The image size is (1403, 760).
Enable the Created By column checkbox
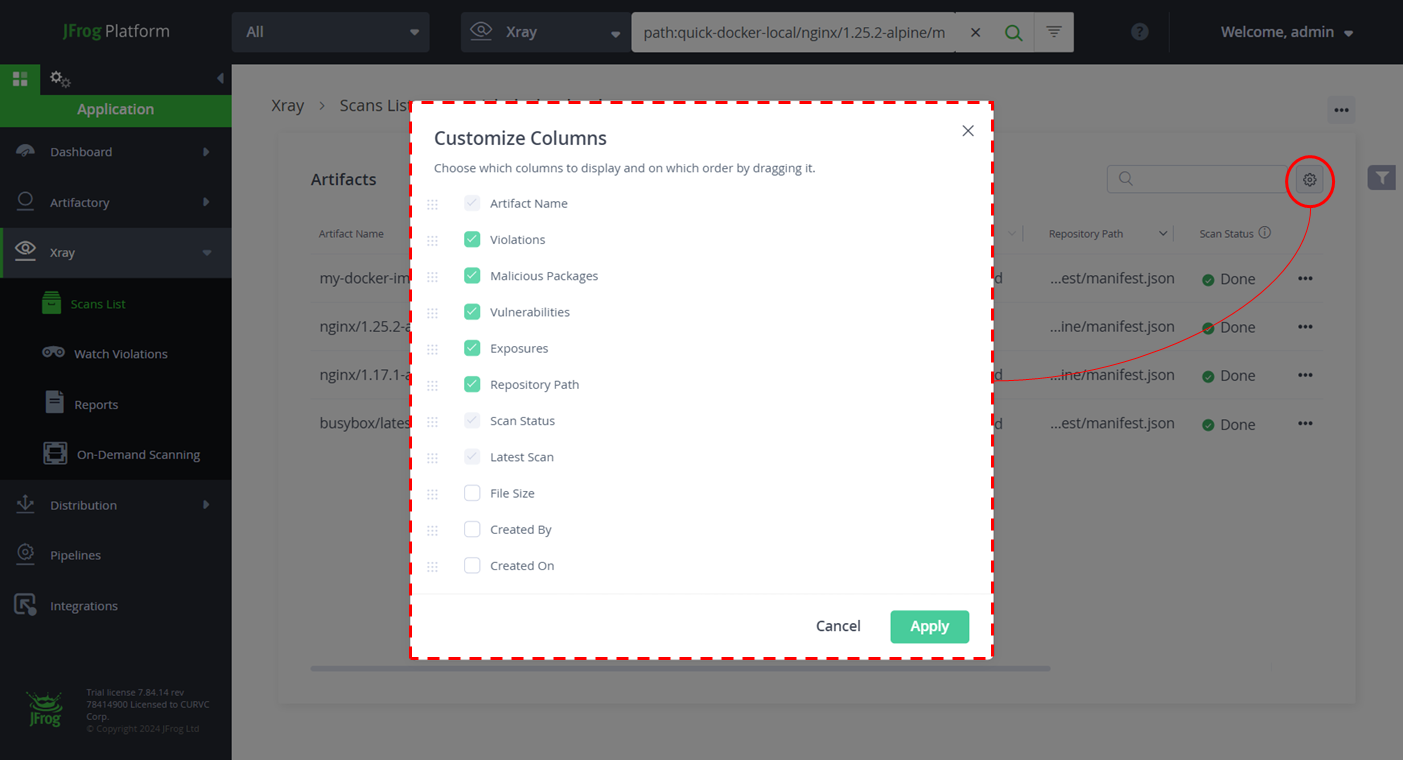coord(472,529)
